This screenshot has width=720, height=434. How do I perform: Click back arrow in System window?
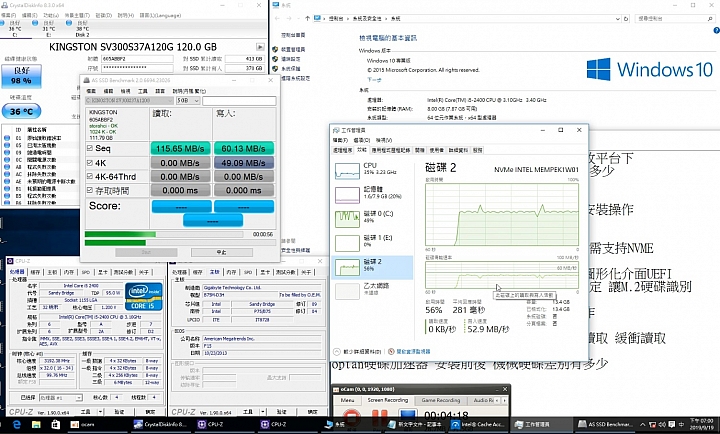[277, 18]
